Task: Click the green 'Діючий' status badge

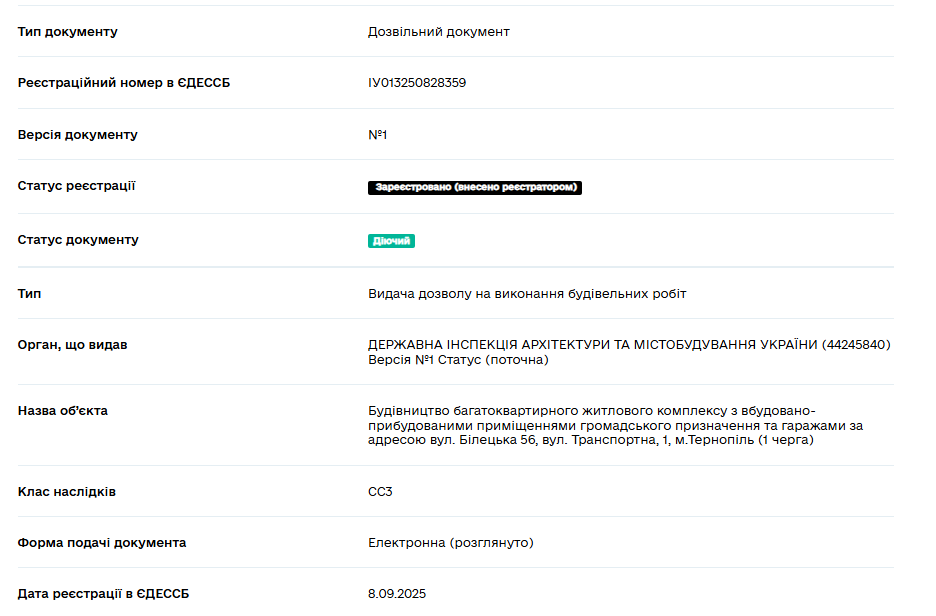Action: coord(391,241)
